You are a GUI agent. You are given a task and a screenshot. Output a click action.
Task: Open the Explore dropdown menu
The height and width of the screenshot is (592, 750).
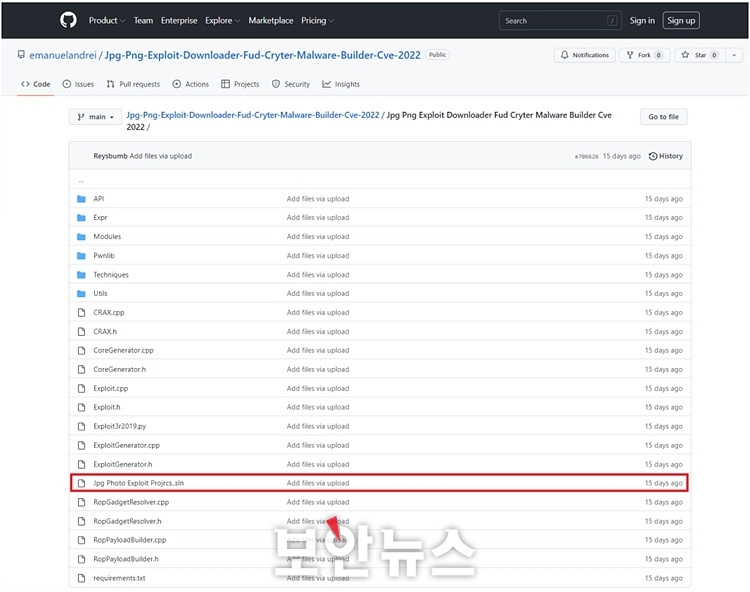222,20
